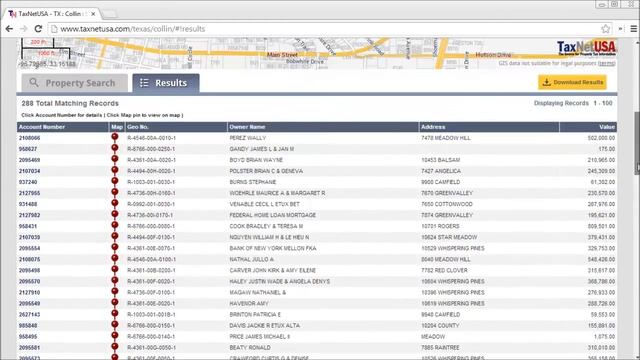Click address 7782 RED CLOVER

(x=444, y=270)
